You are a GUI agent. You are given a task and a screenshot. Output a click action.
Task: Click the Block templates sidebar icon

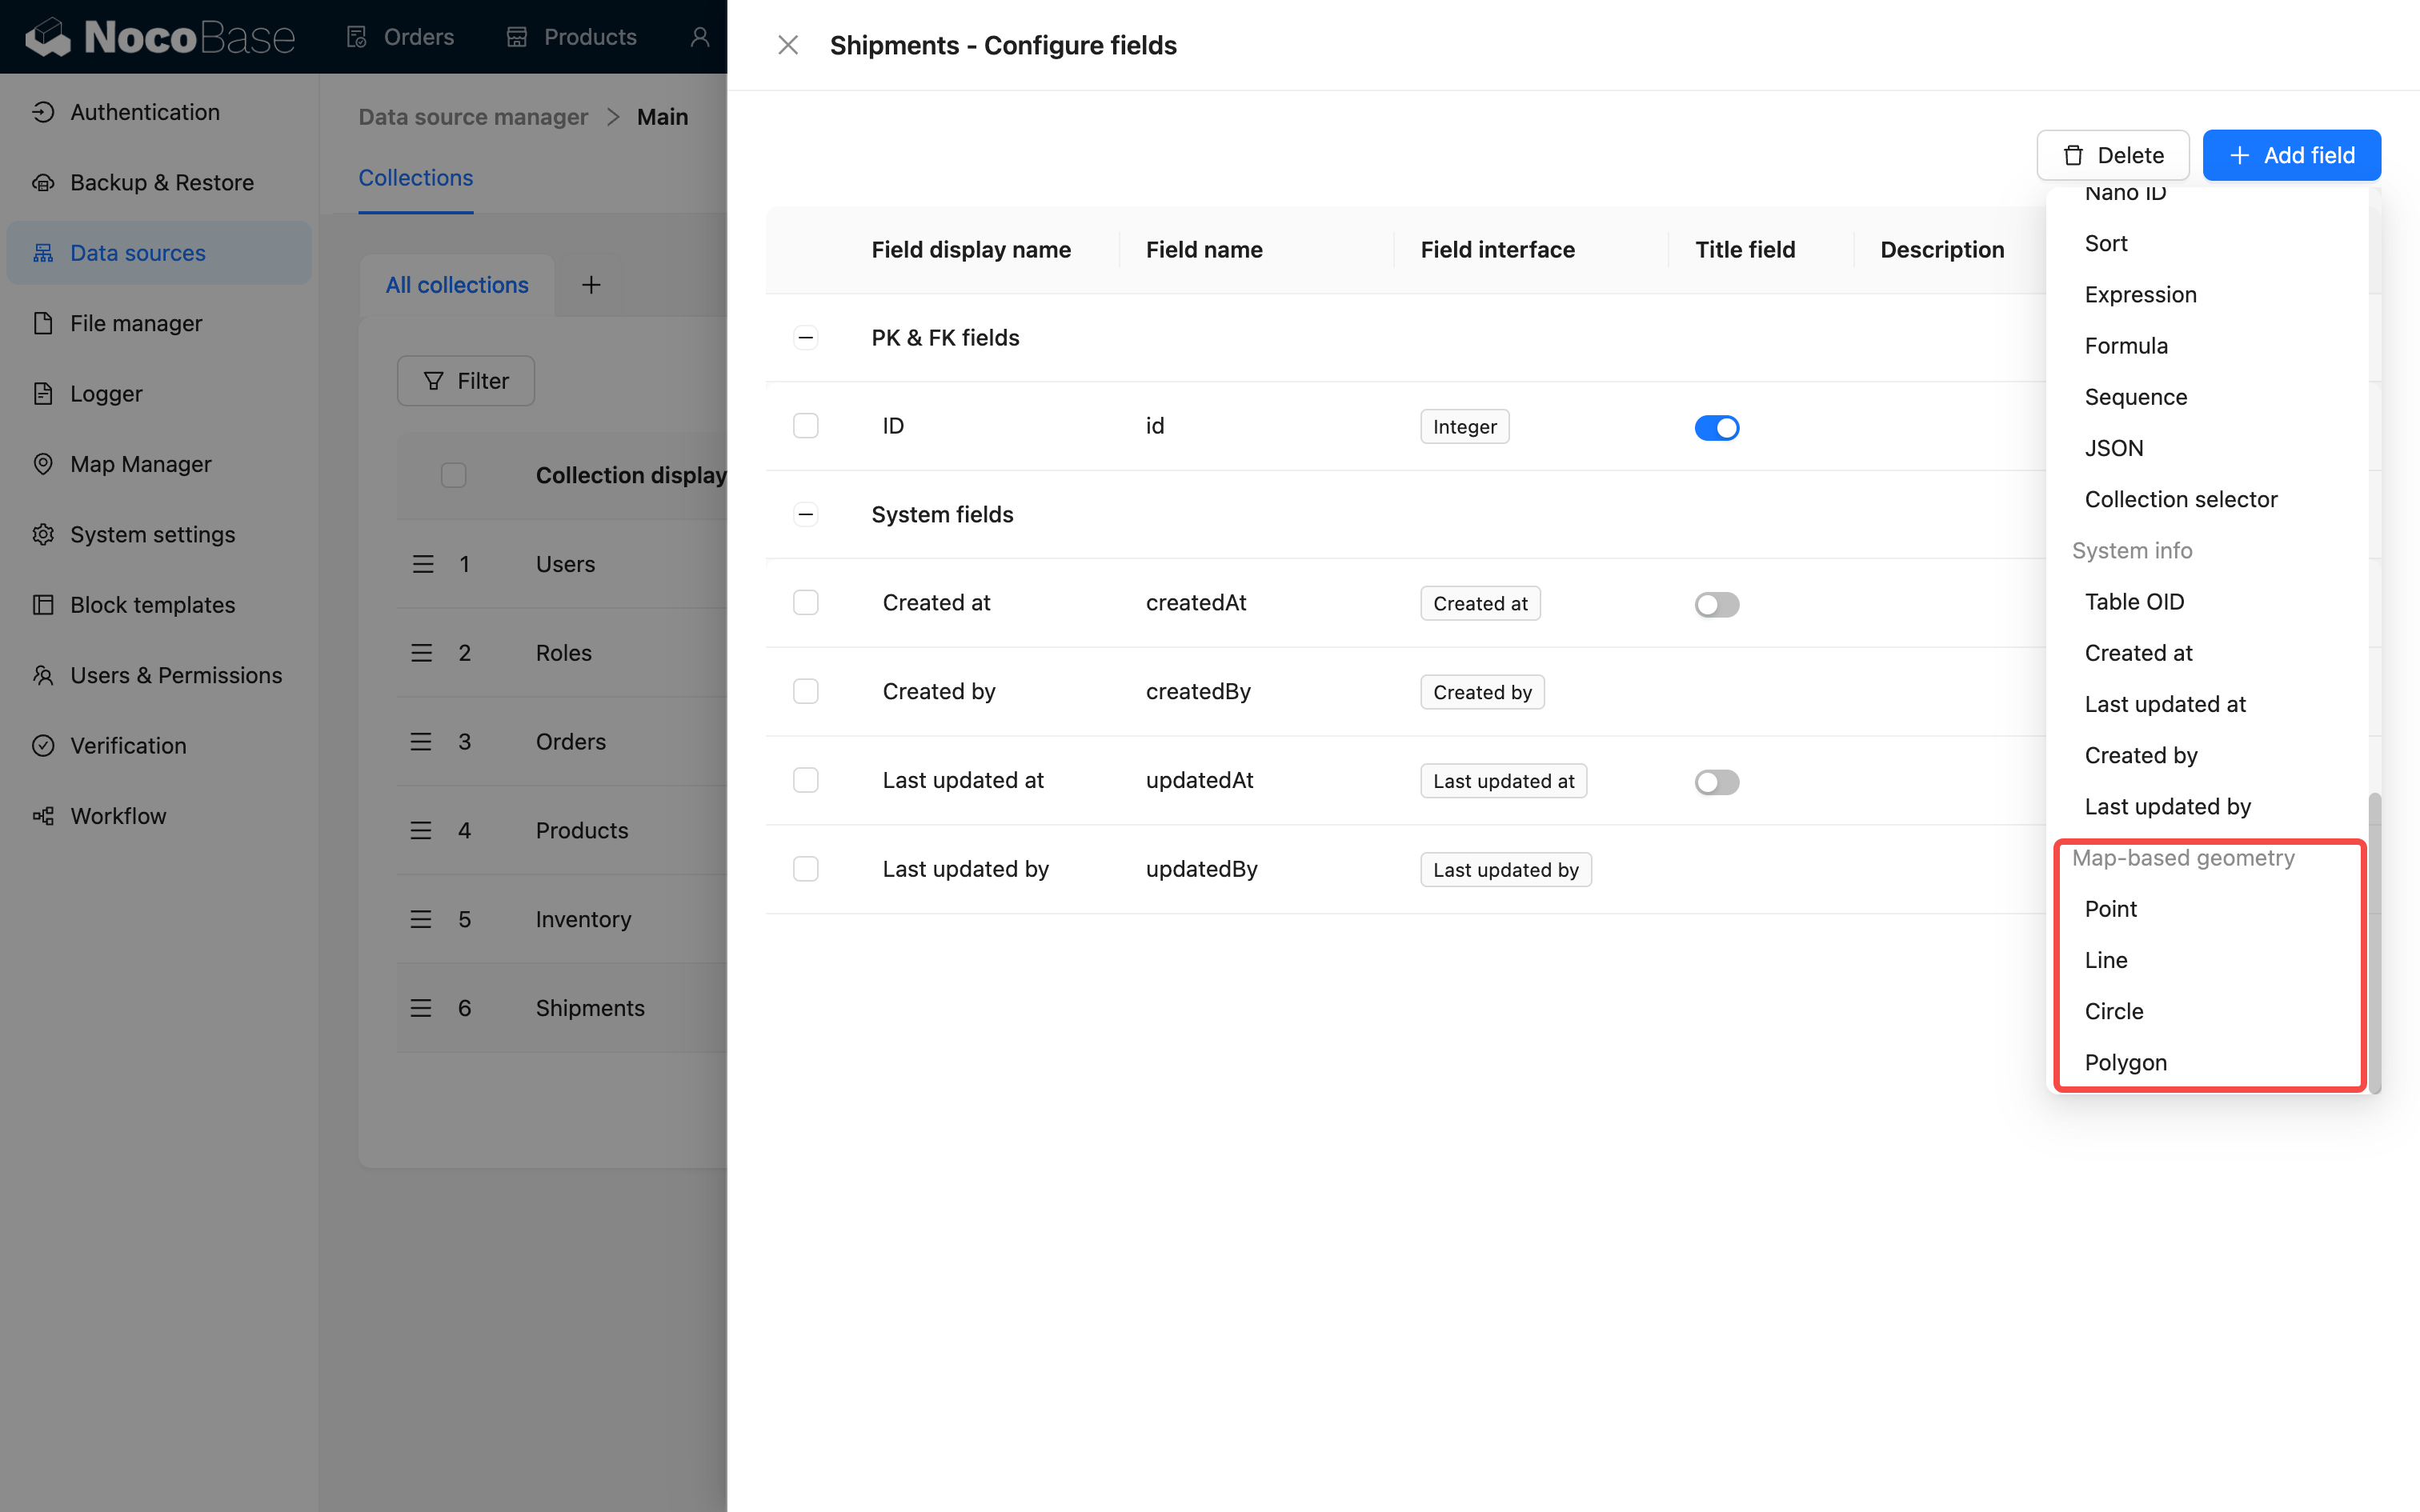(x=43, y=604)
